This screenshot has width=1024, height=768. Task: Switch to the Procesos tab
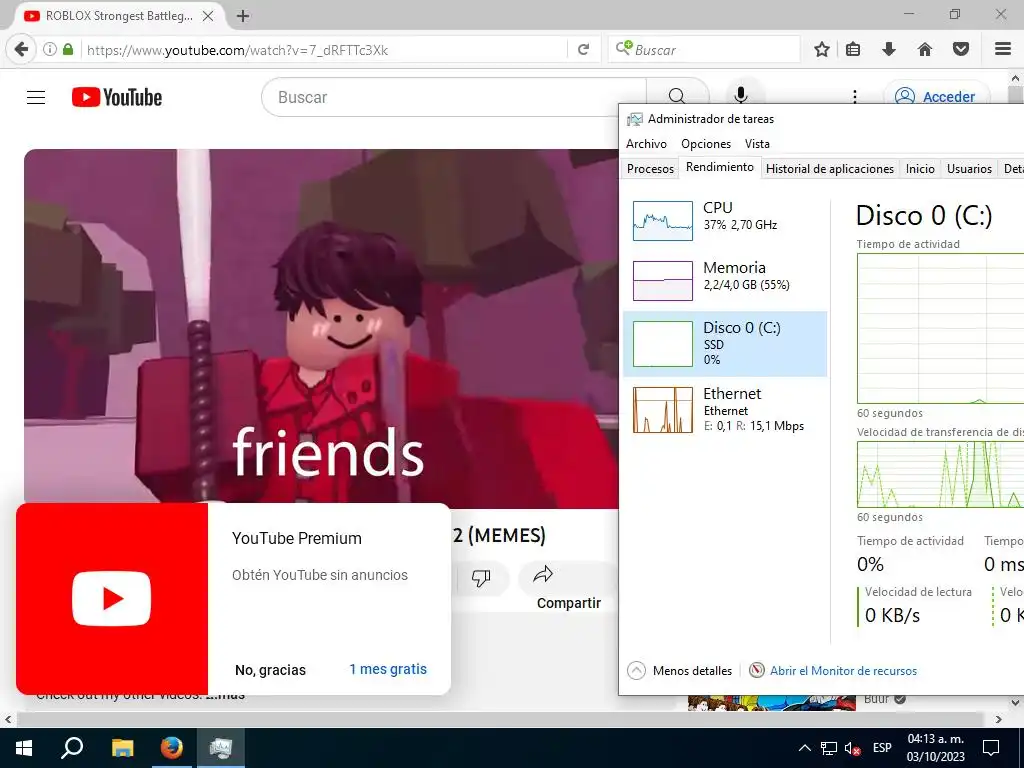coord(650,168)
